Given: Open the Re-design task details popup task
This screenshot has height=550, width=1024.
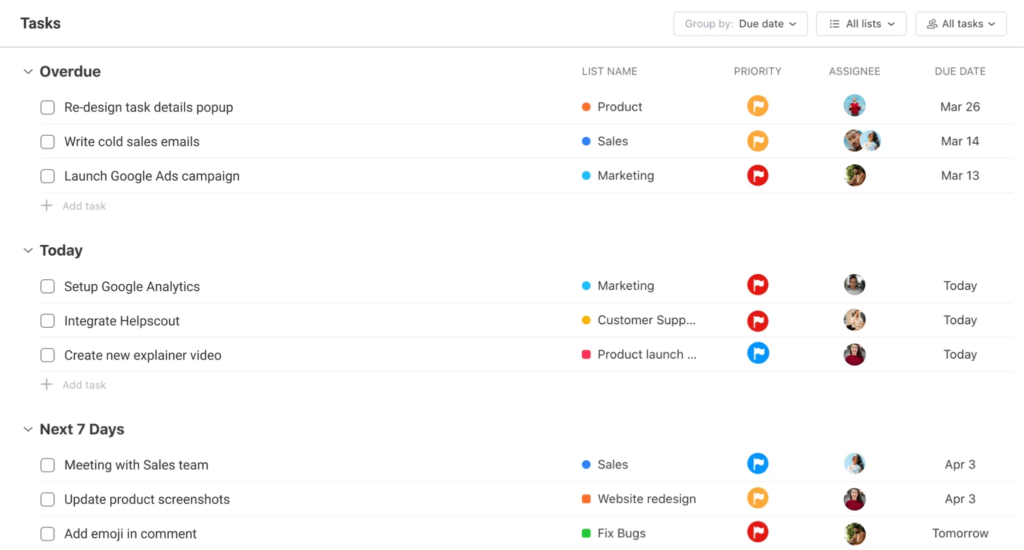Looking at the screenshot, I should click(x=148, y=107).
